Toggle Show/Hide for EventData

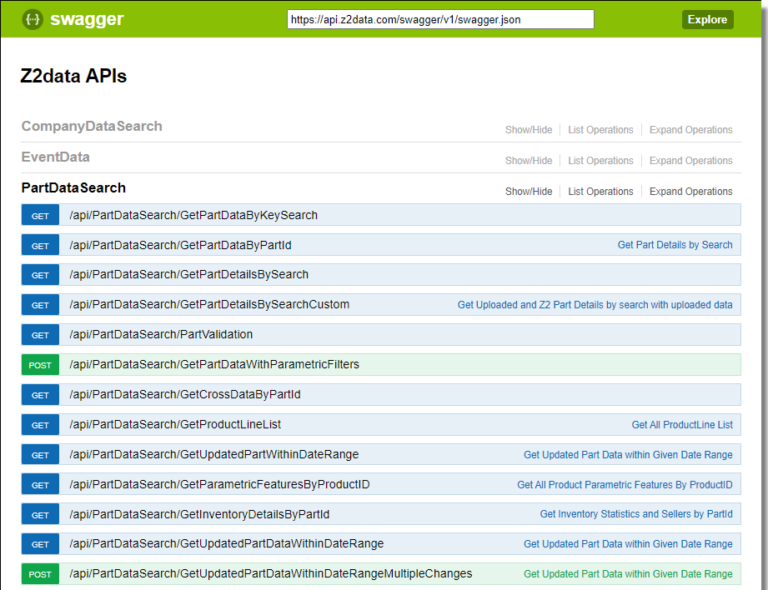pyautogui.click(x=528, y=161)
